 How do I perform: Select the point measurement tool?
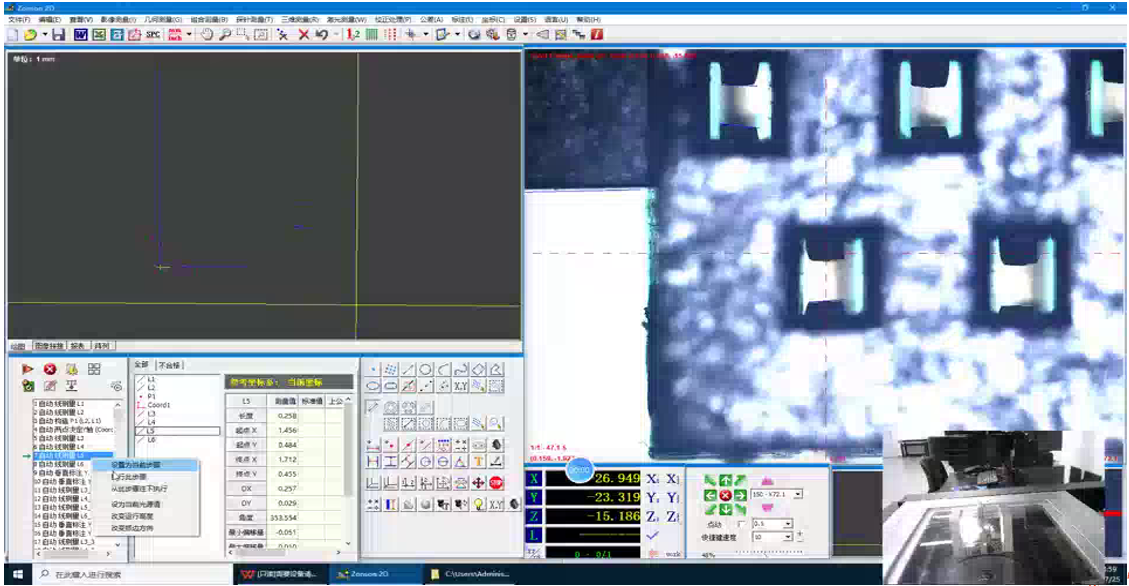pyautogui.click(x=373, y=369)
